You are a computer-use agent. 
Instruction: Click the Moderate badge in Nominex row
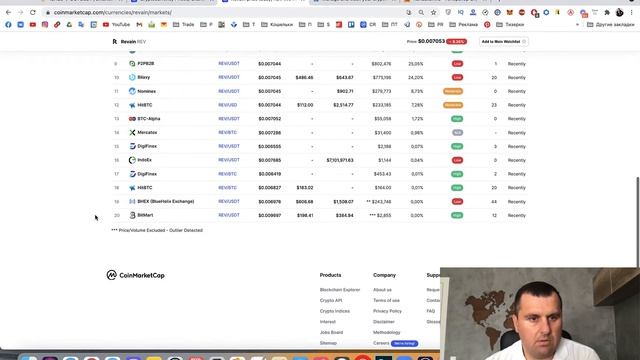[453, 91]
